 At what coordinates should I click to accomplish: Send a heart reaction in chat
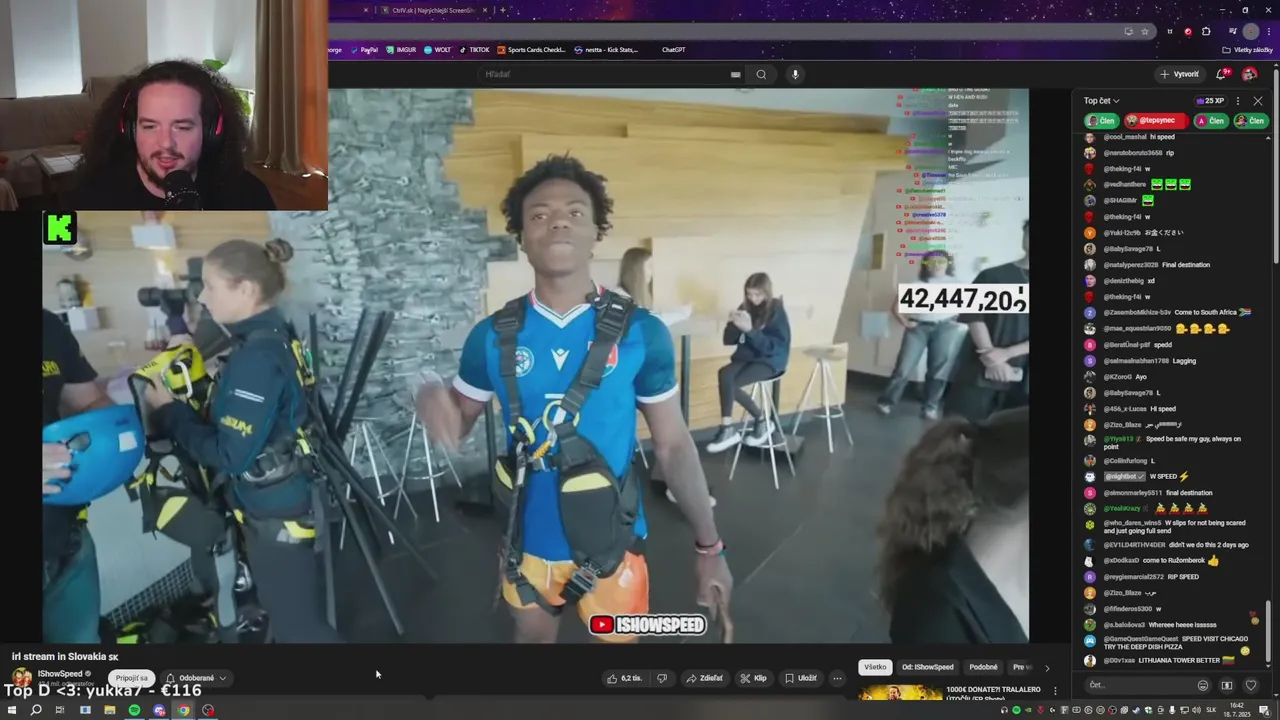pos(1250,685)
